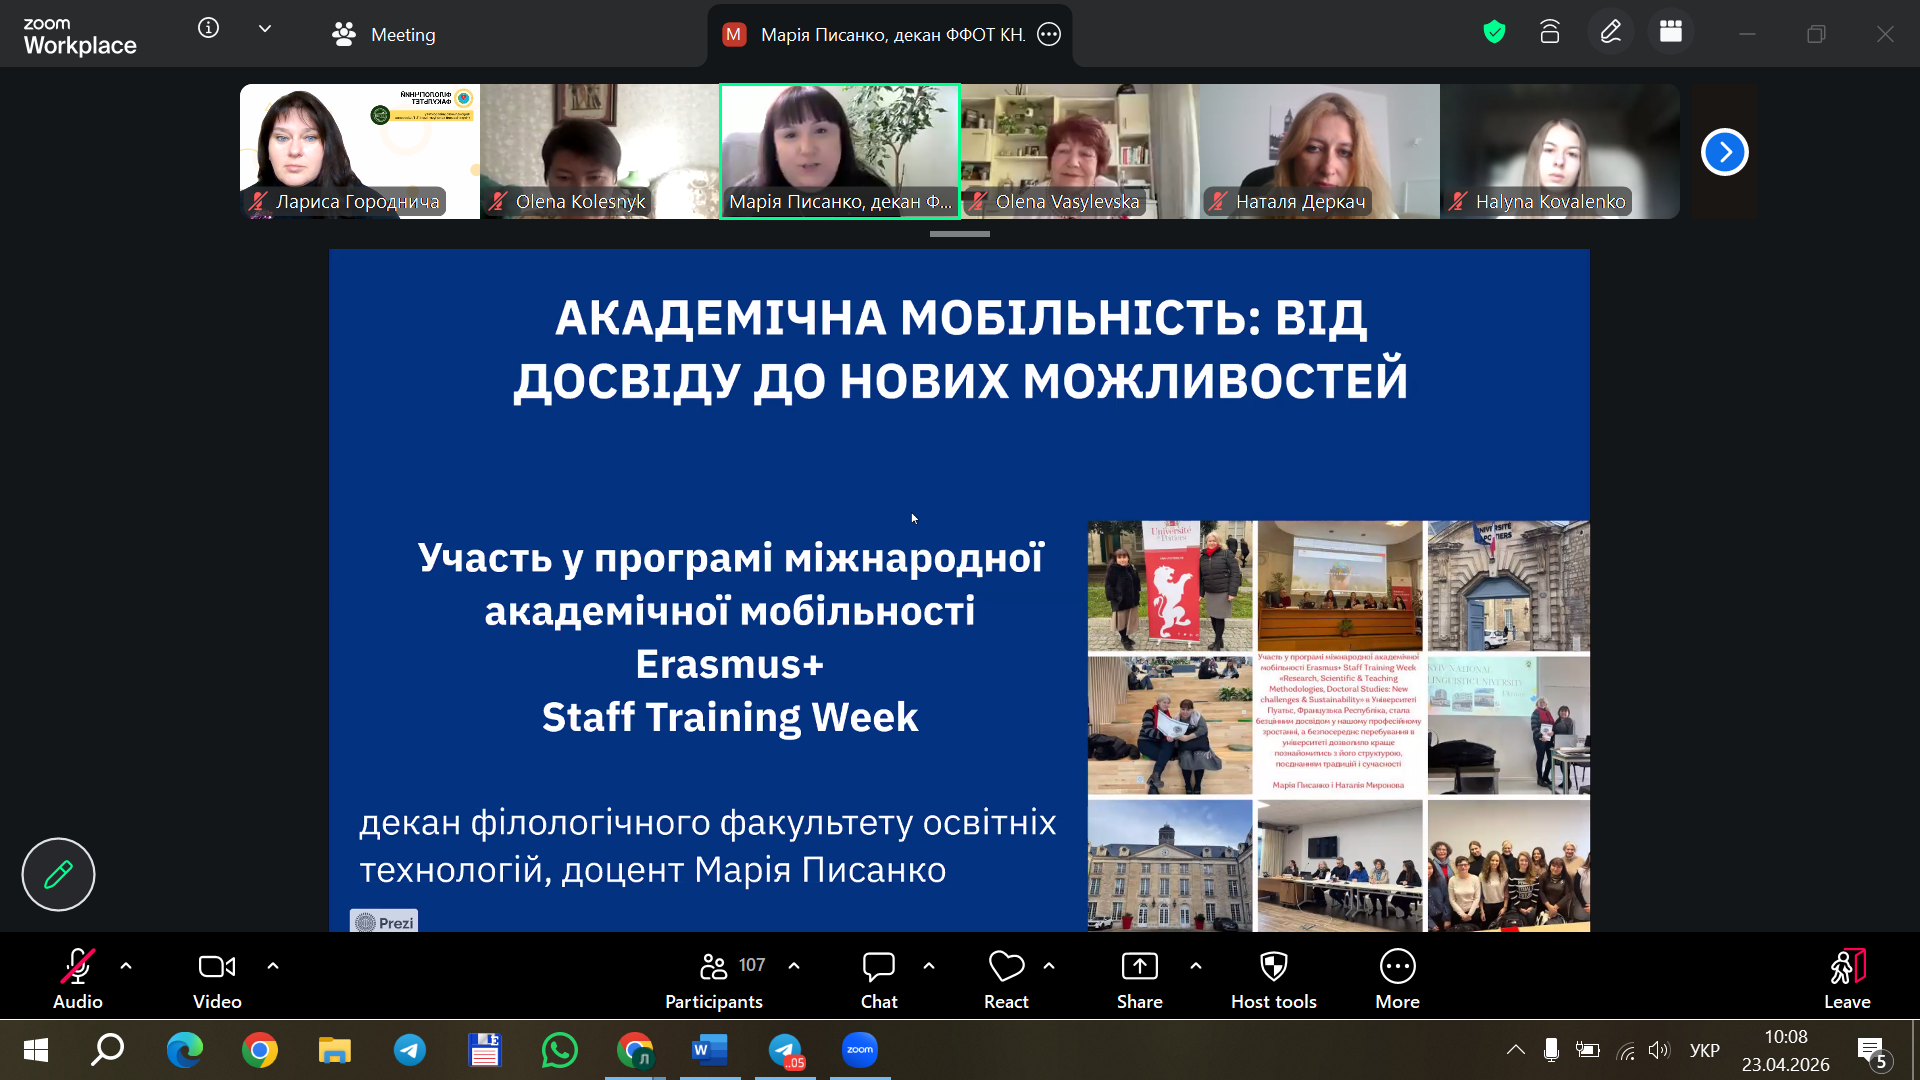Select Olena Vasylevska video thumbnail

coord(1079,150)
